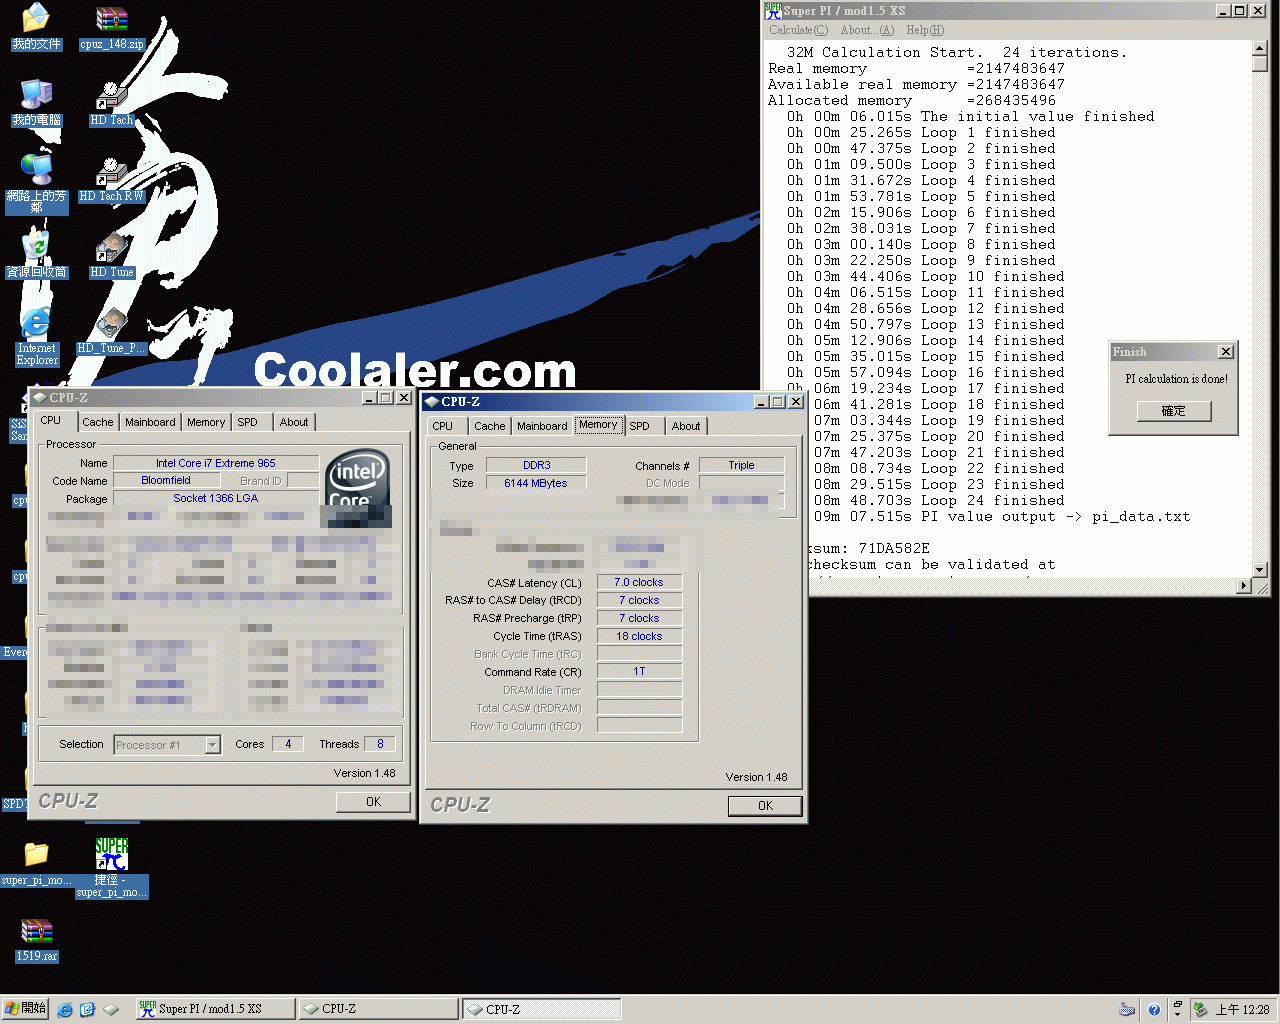Switch to Mainboard tab in CPU-Z memory window
Screen dimensions: 1280x1024
(x=542, y=426)
